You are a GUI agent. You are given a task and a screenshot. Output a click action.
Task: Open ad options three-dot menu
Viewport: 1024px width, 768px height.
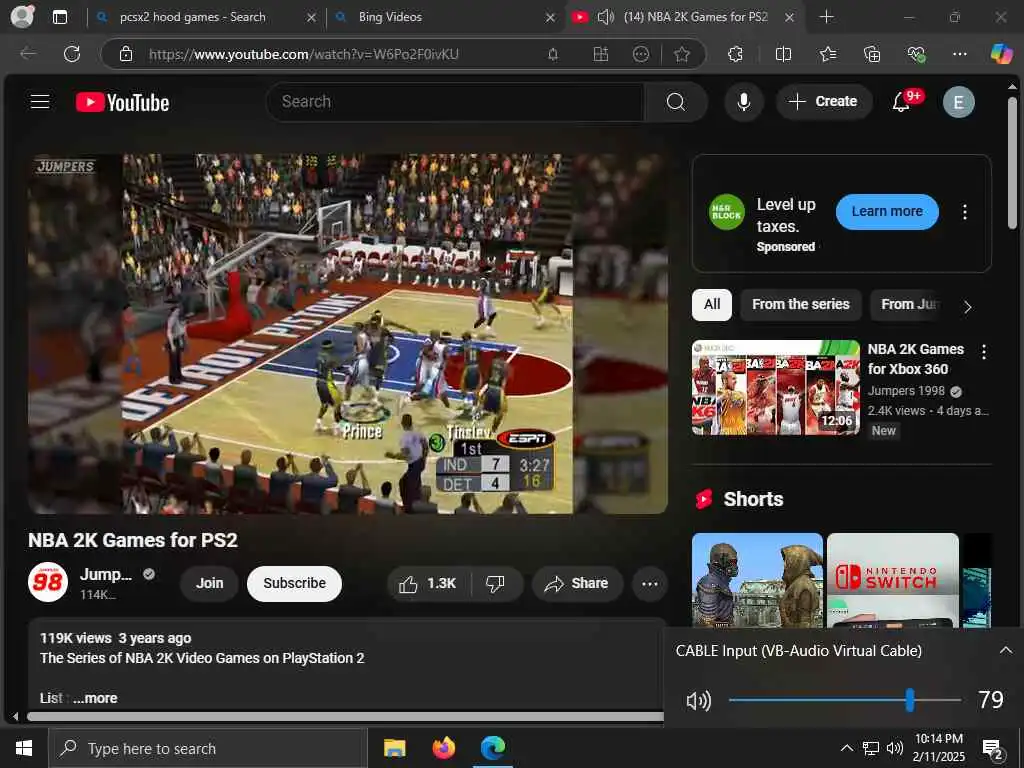[965, 212]
